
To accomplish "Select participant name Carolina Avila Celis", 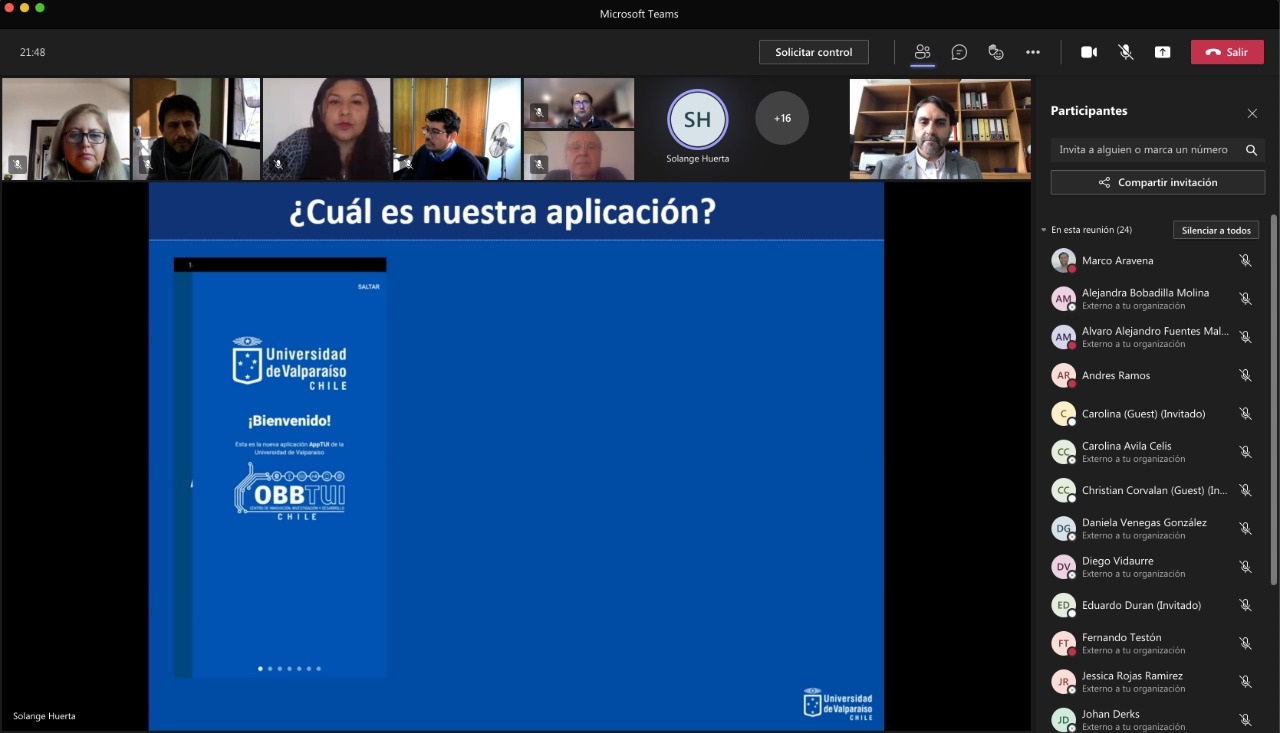I will (x=1126, y=446).
